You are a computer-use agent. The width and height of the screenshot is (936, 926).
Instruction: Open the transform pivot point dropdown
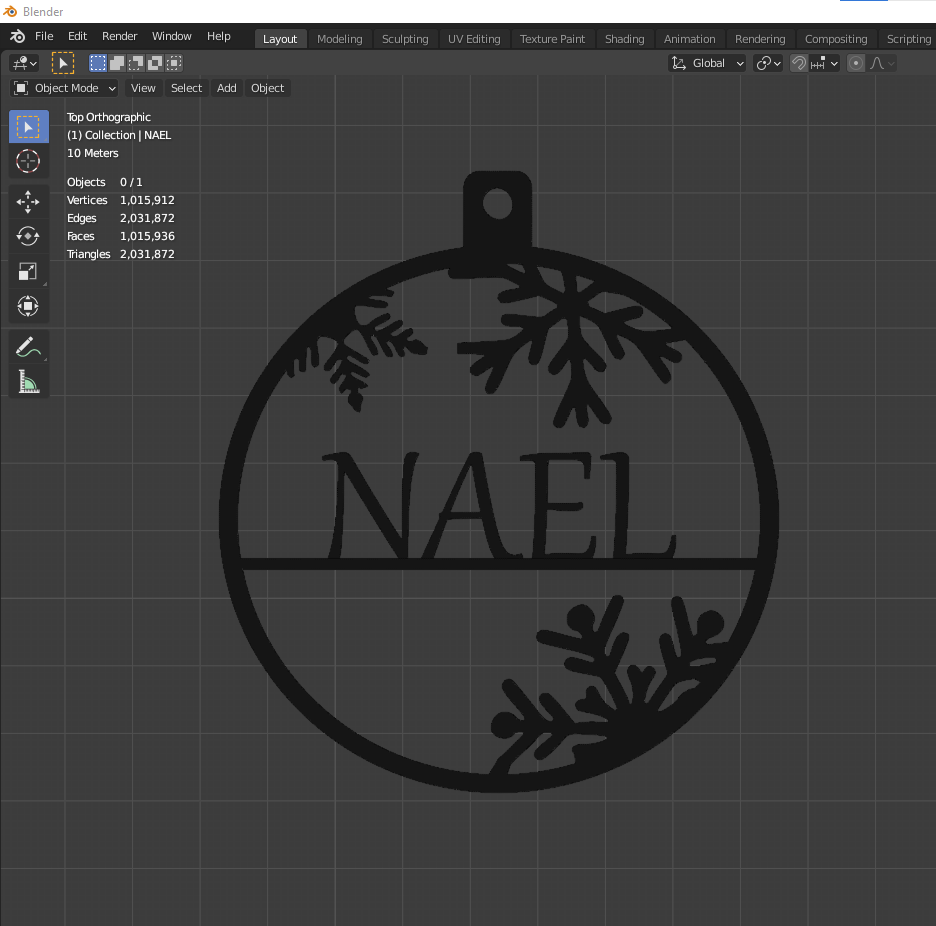tap(768, 63)
